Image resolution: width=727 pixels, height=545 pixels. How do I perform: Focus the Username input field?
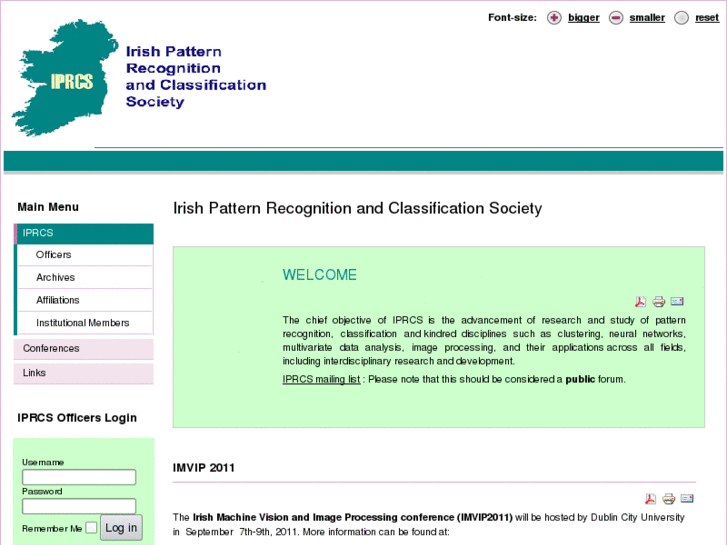(x=79, y=477)
